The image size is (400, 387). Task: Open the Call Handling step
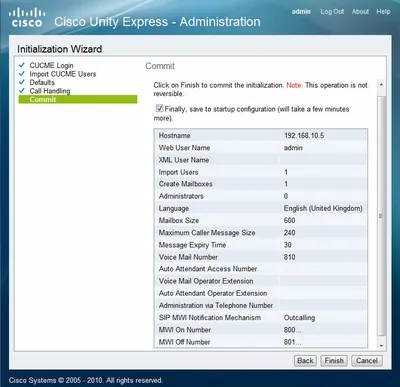pyautogui.click(x=50, y=91)
